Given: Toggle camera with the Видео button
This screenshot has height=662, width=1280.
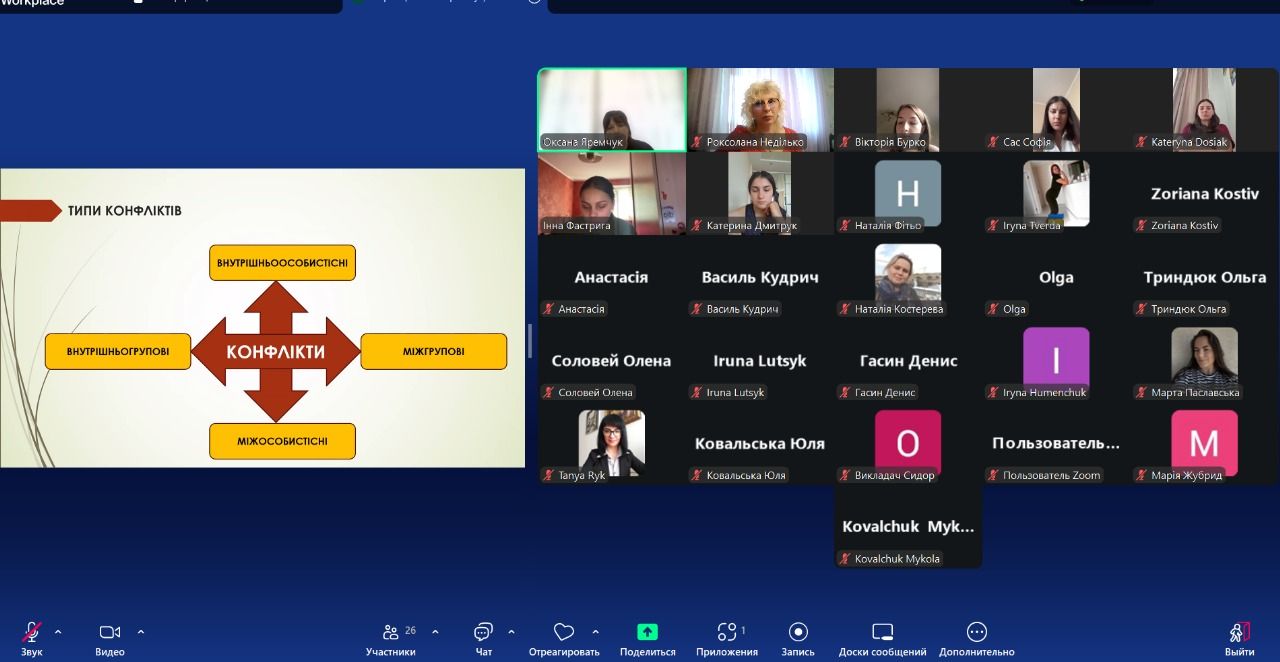Looking at the screenshot, I should tap(110, 633).
